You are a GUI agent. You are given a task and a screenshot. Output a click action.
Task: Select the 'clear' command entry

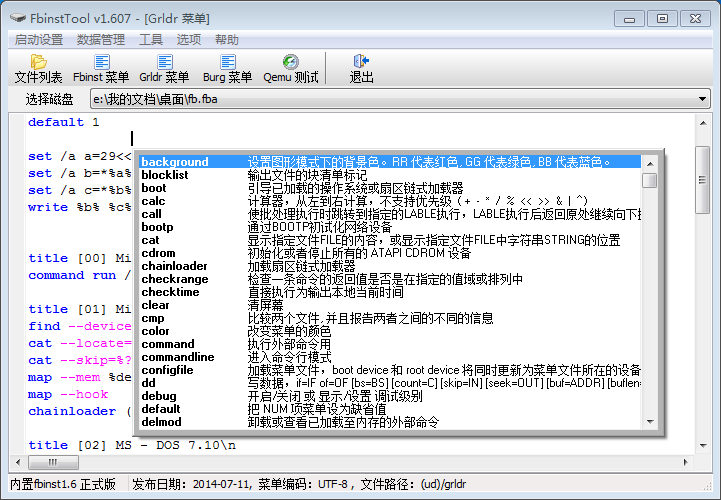390,305
